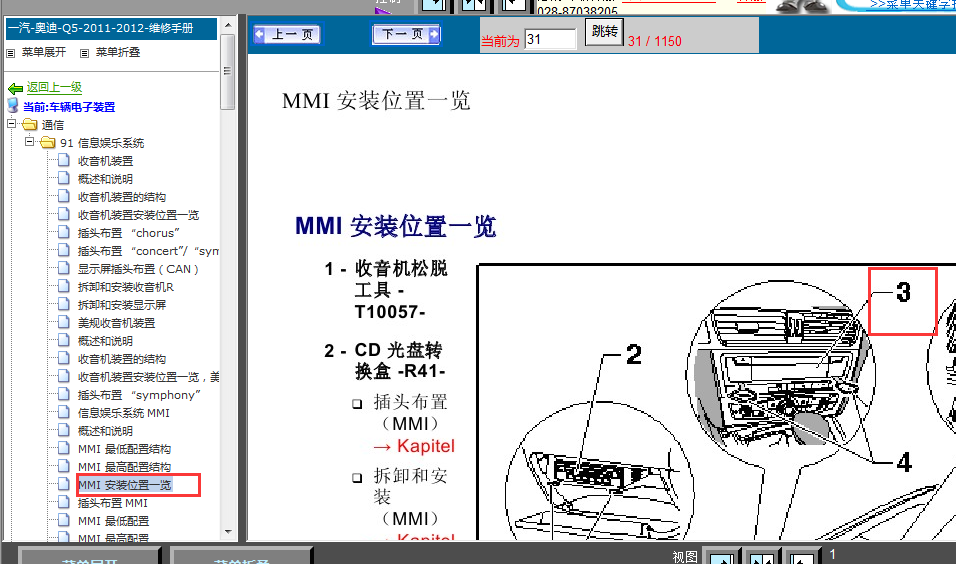Click the 31 / 1150 page counter
This screenshot has width=956, height=564.
(x=655, y=41)
